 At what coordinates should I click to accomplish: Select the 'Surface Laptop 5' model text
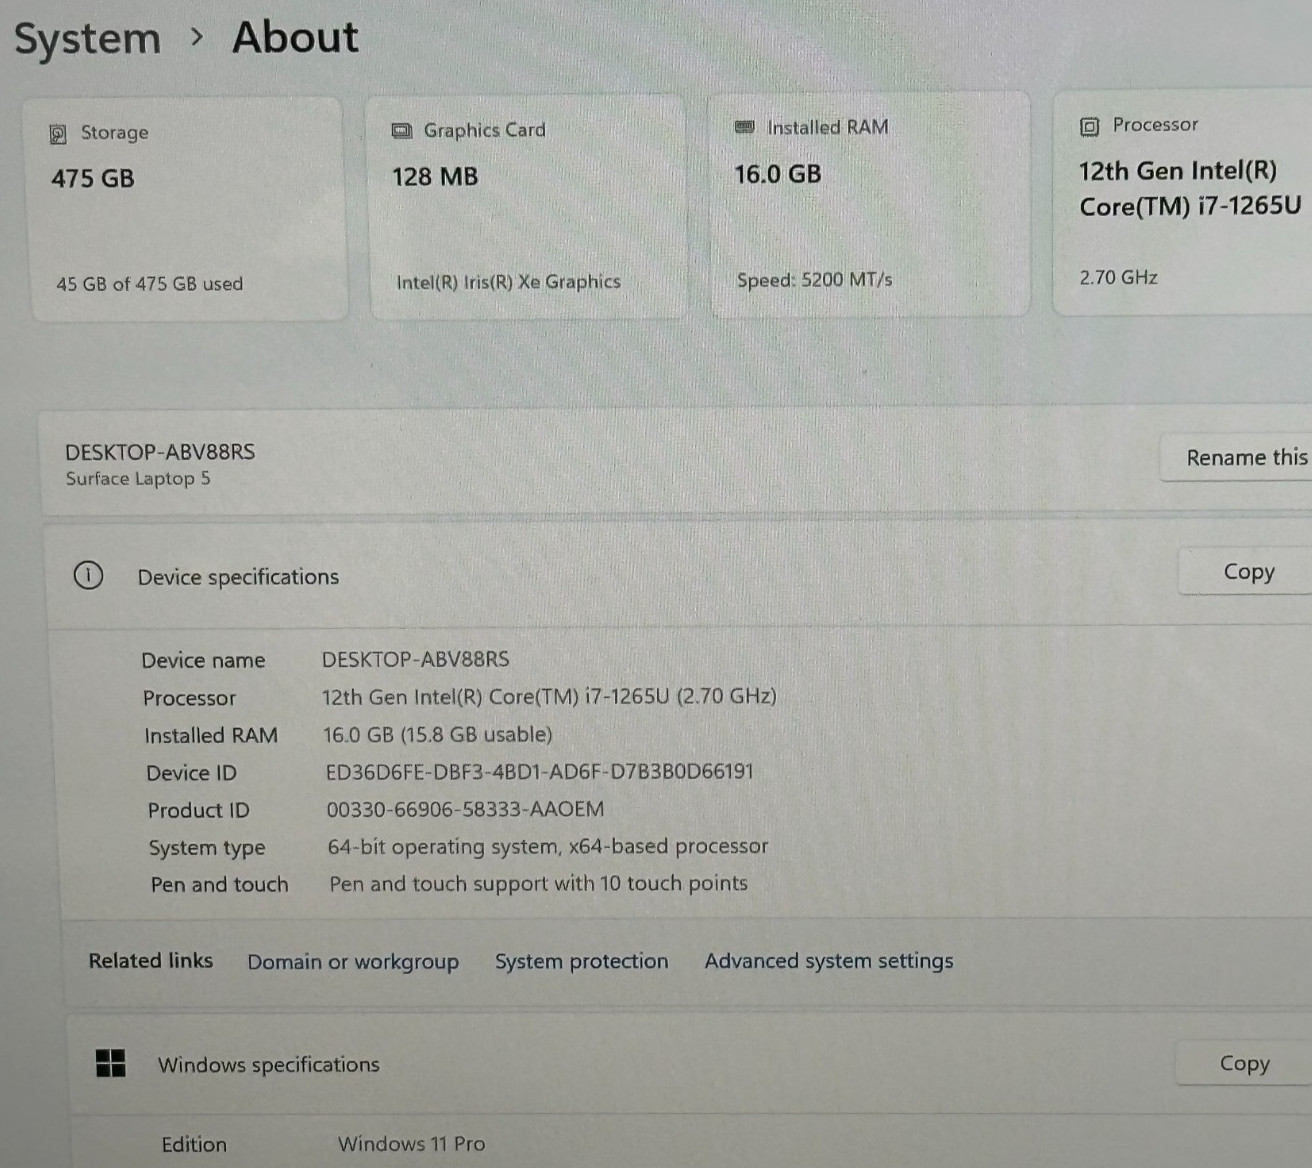138,478
